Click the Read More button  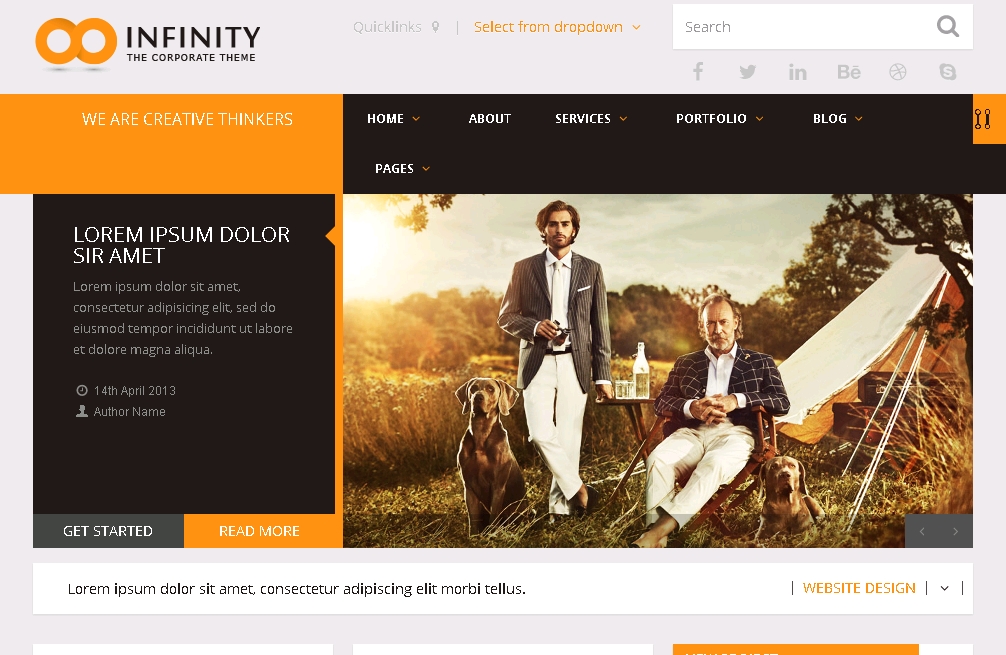[x=259, y=531]
